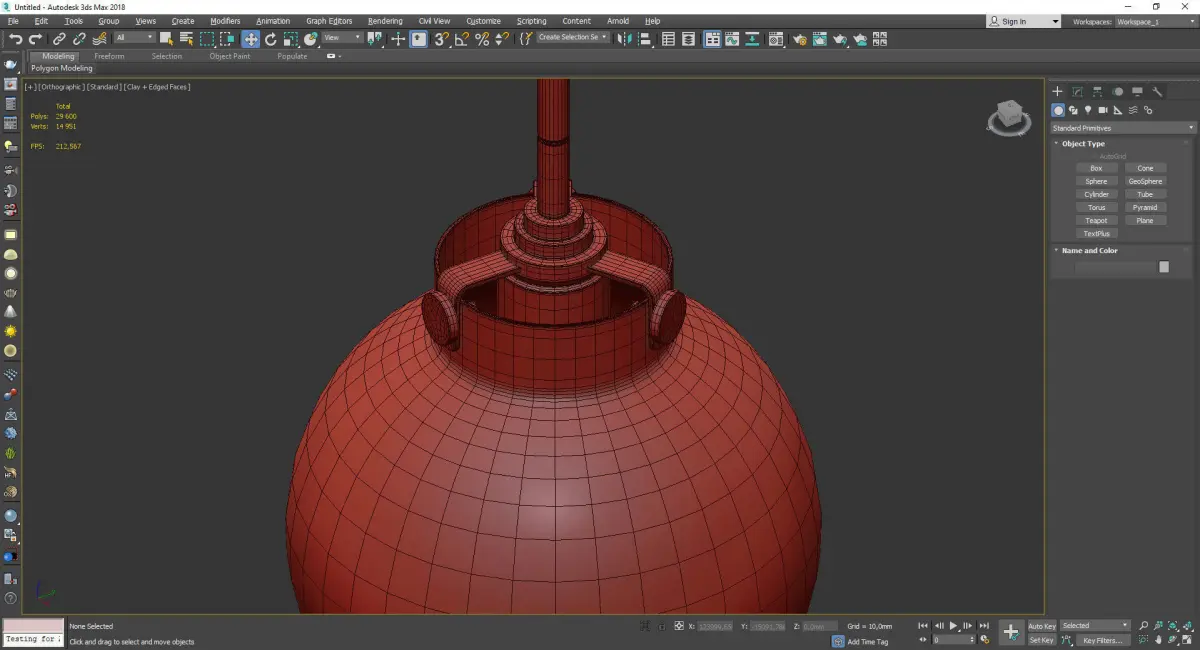The image size is (1200, 650).
Task: Open the Sign In dropdown
Action: (1023, 21)
